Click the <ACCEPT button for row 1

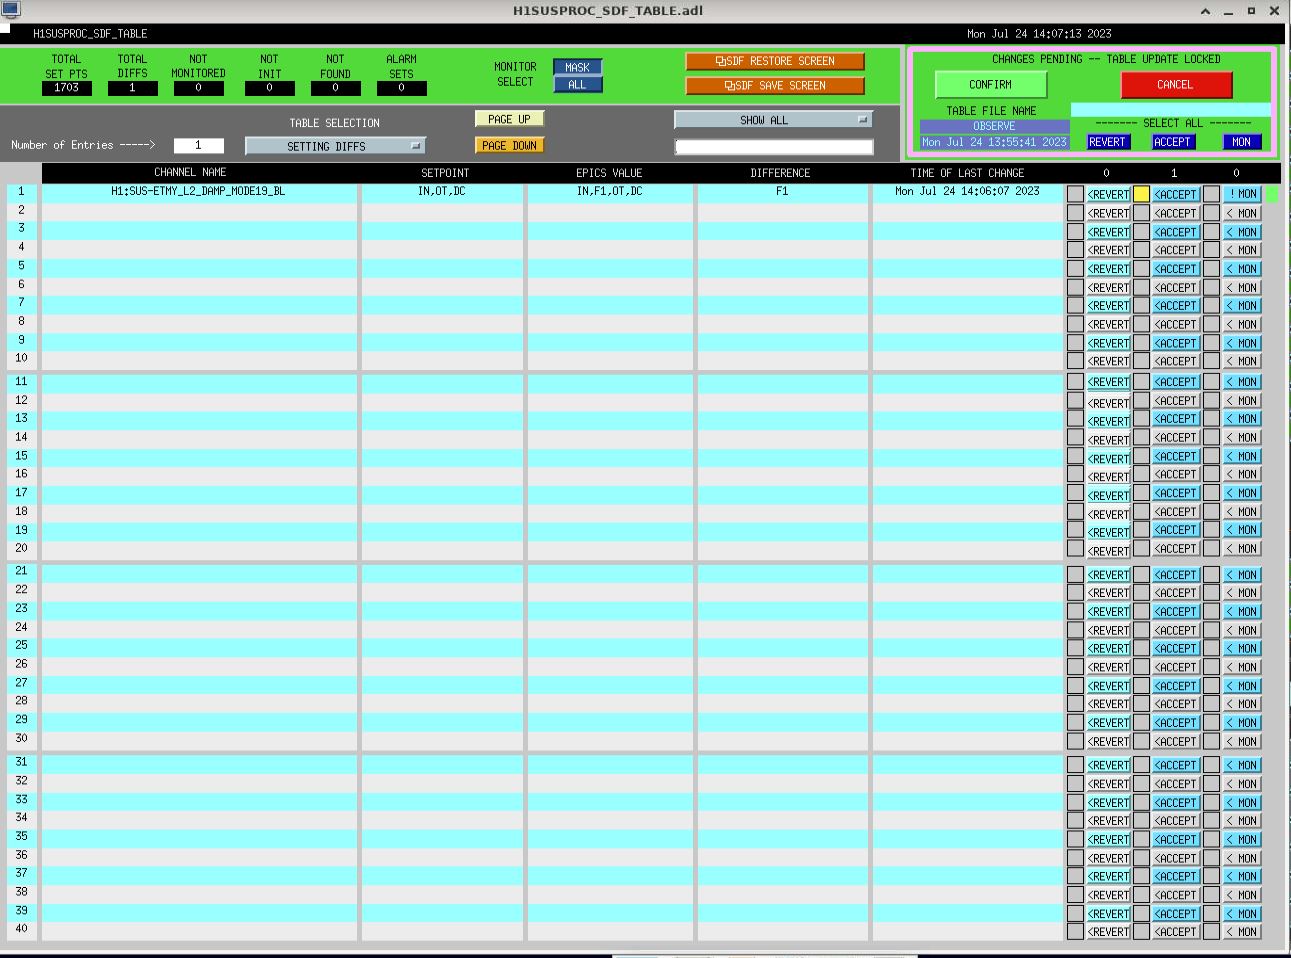[1175, 194]
